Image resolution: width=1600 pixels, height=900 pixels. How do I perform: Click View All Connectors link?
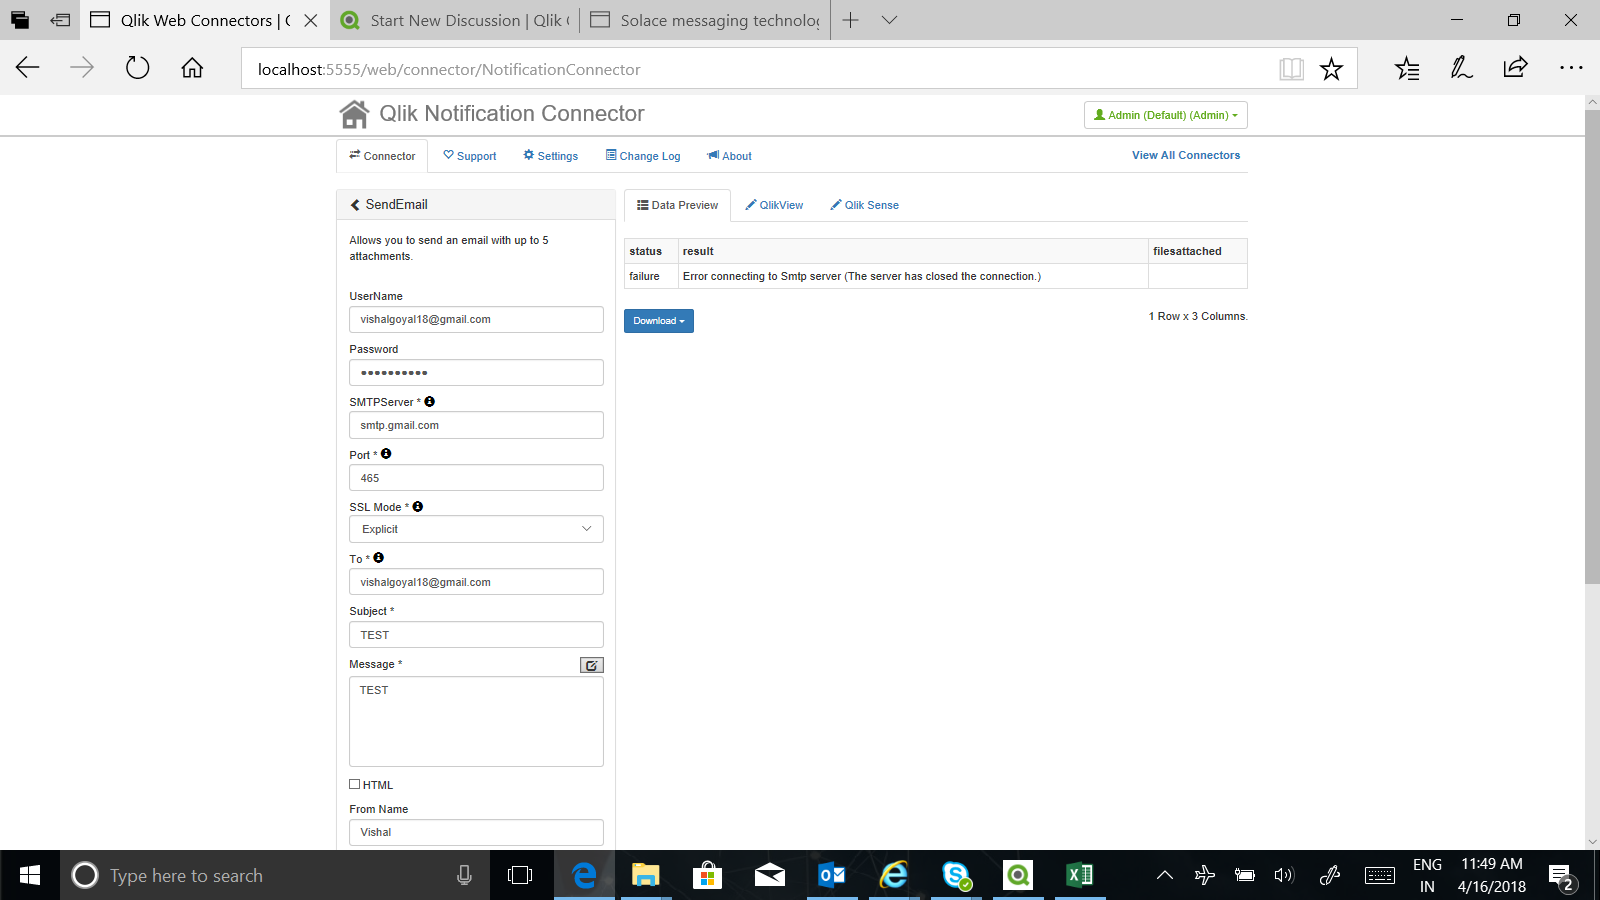tap(1186, 155)
